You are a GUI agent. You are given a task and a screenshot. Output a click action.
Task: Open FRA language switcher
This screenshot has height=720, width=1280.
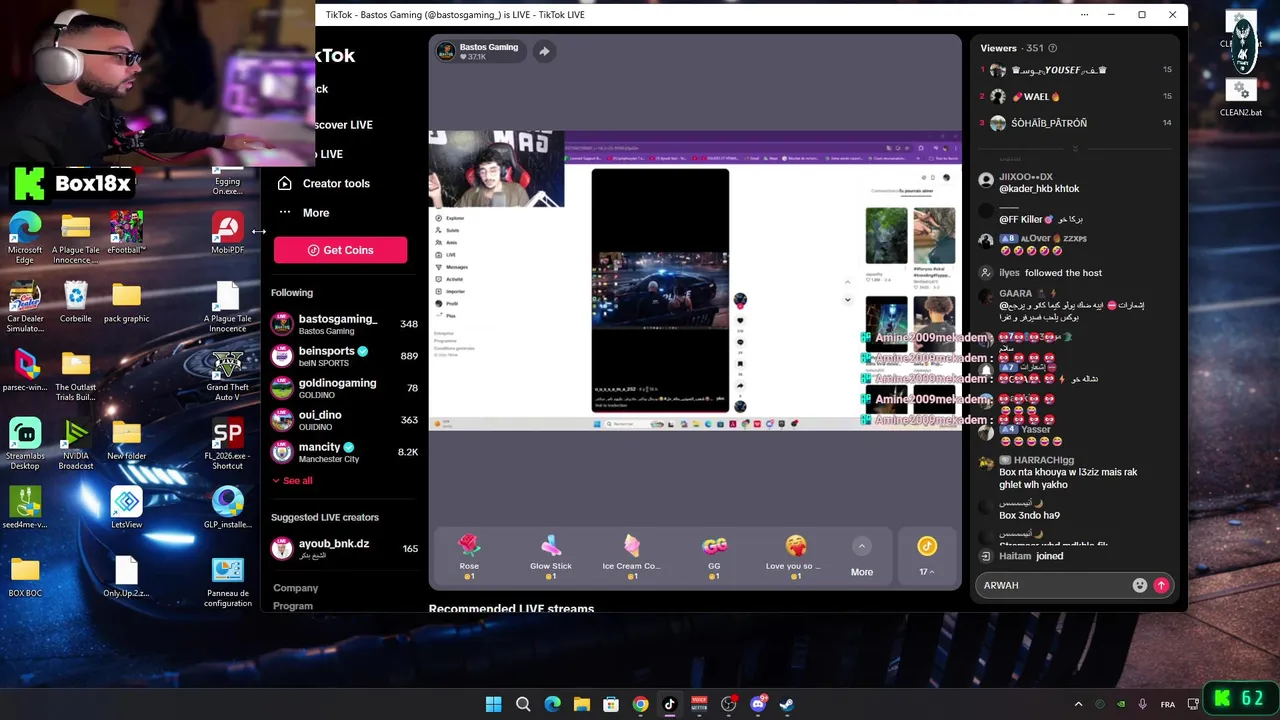[1168, 704]
